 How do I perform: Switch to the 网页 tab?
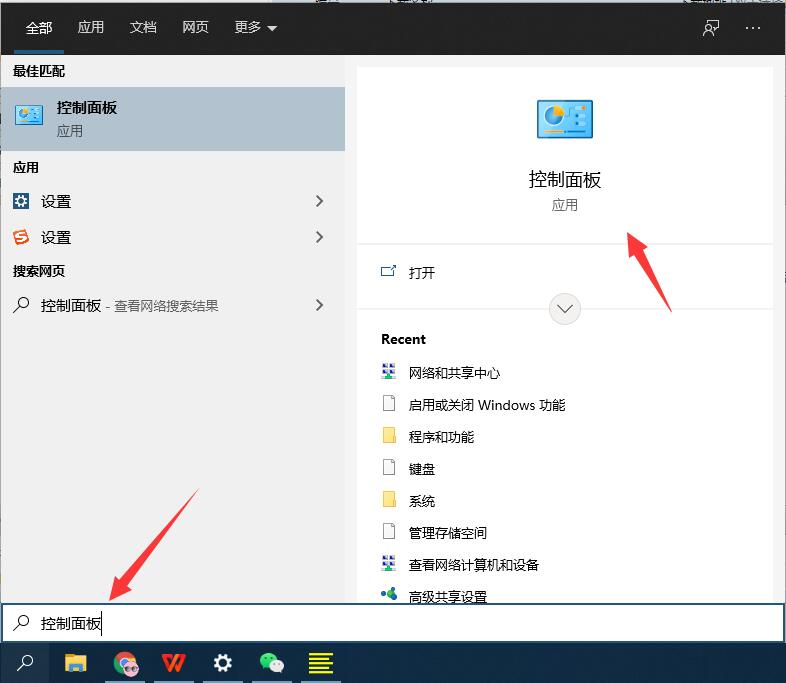click(195, 28)
